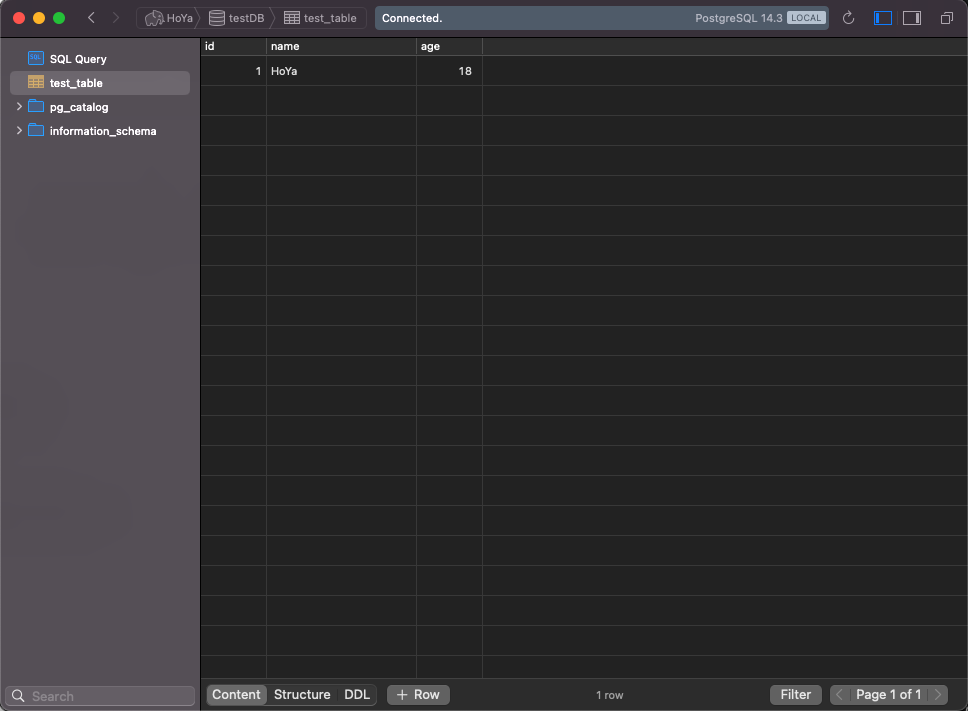
Task: Open the Filter button
Action: (x=796, y=694)
